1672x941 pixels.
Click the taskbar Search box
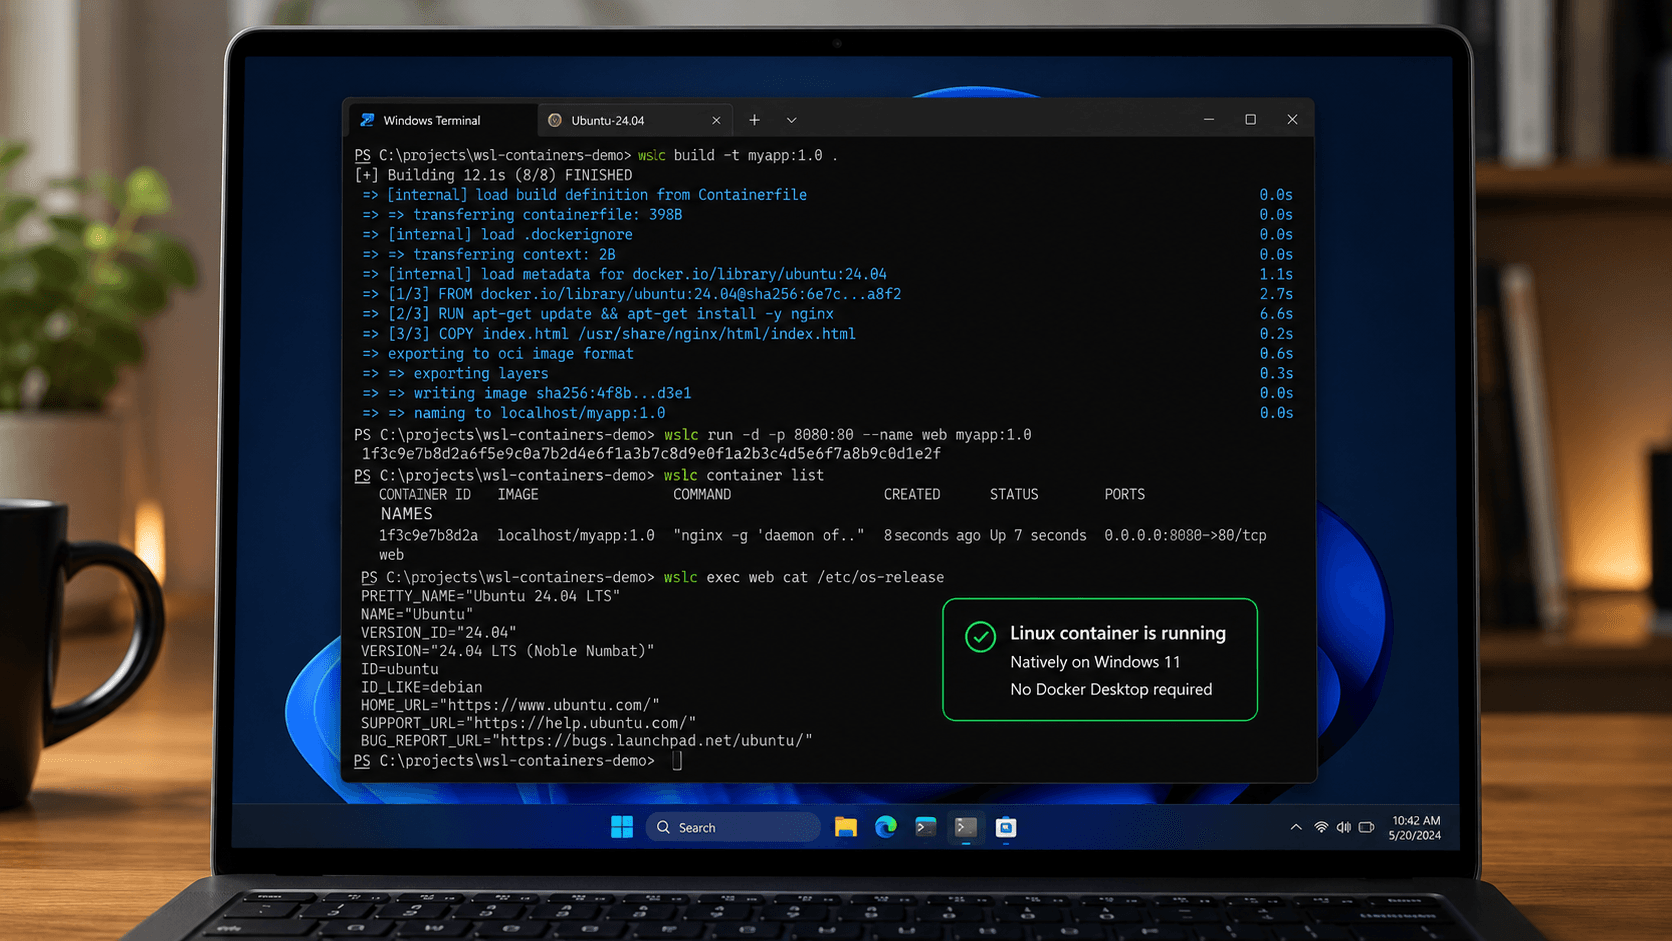[733, 827]
